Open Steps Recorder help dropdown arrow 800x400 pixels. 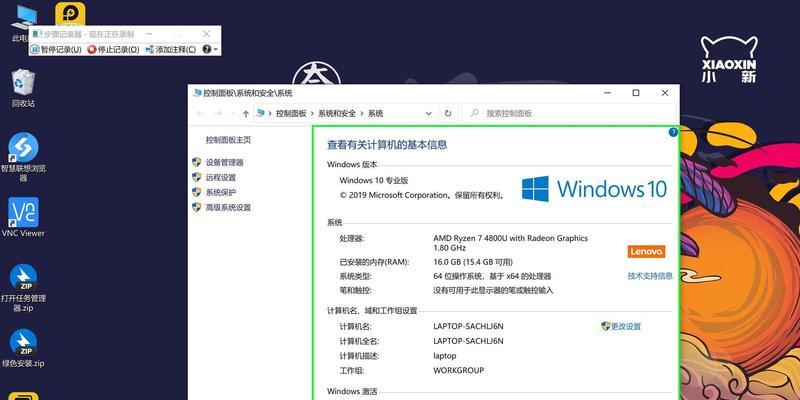coord(216,49)
